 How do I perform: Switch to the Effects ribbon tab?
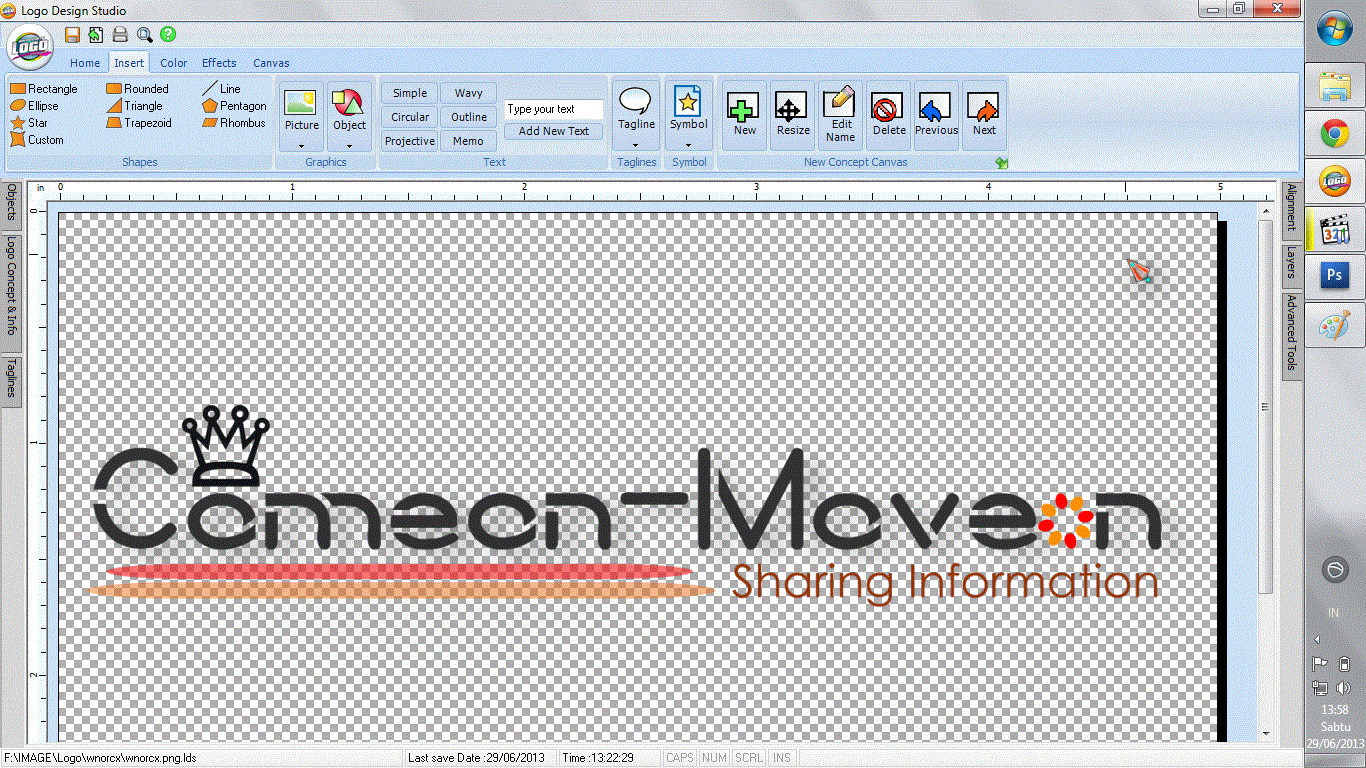pos(219,63)
